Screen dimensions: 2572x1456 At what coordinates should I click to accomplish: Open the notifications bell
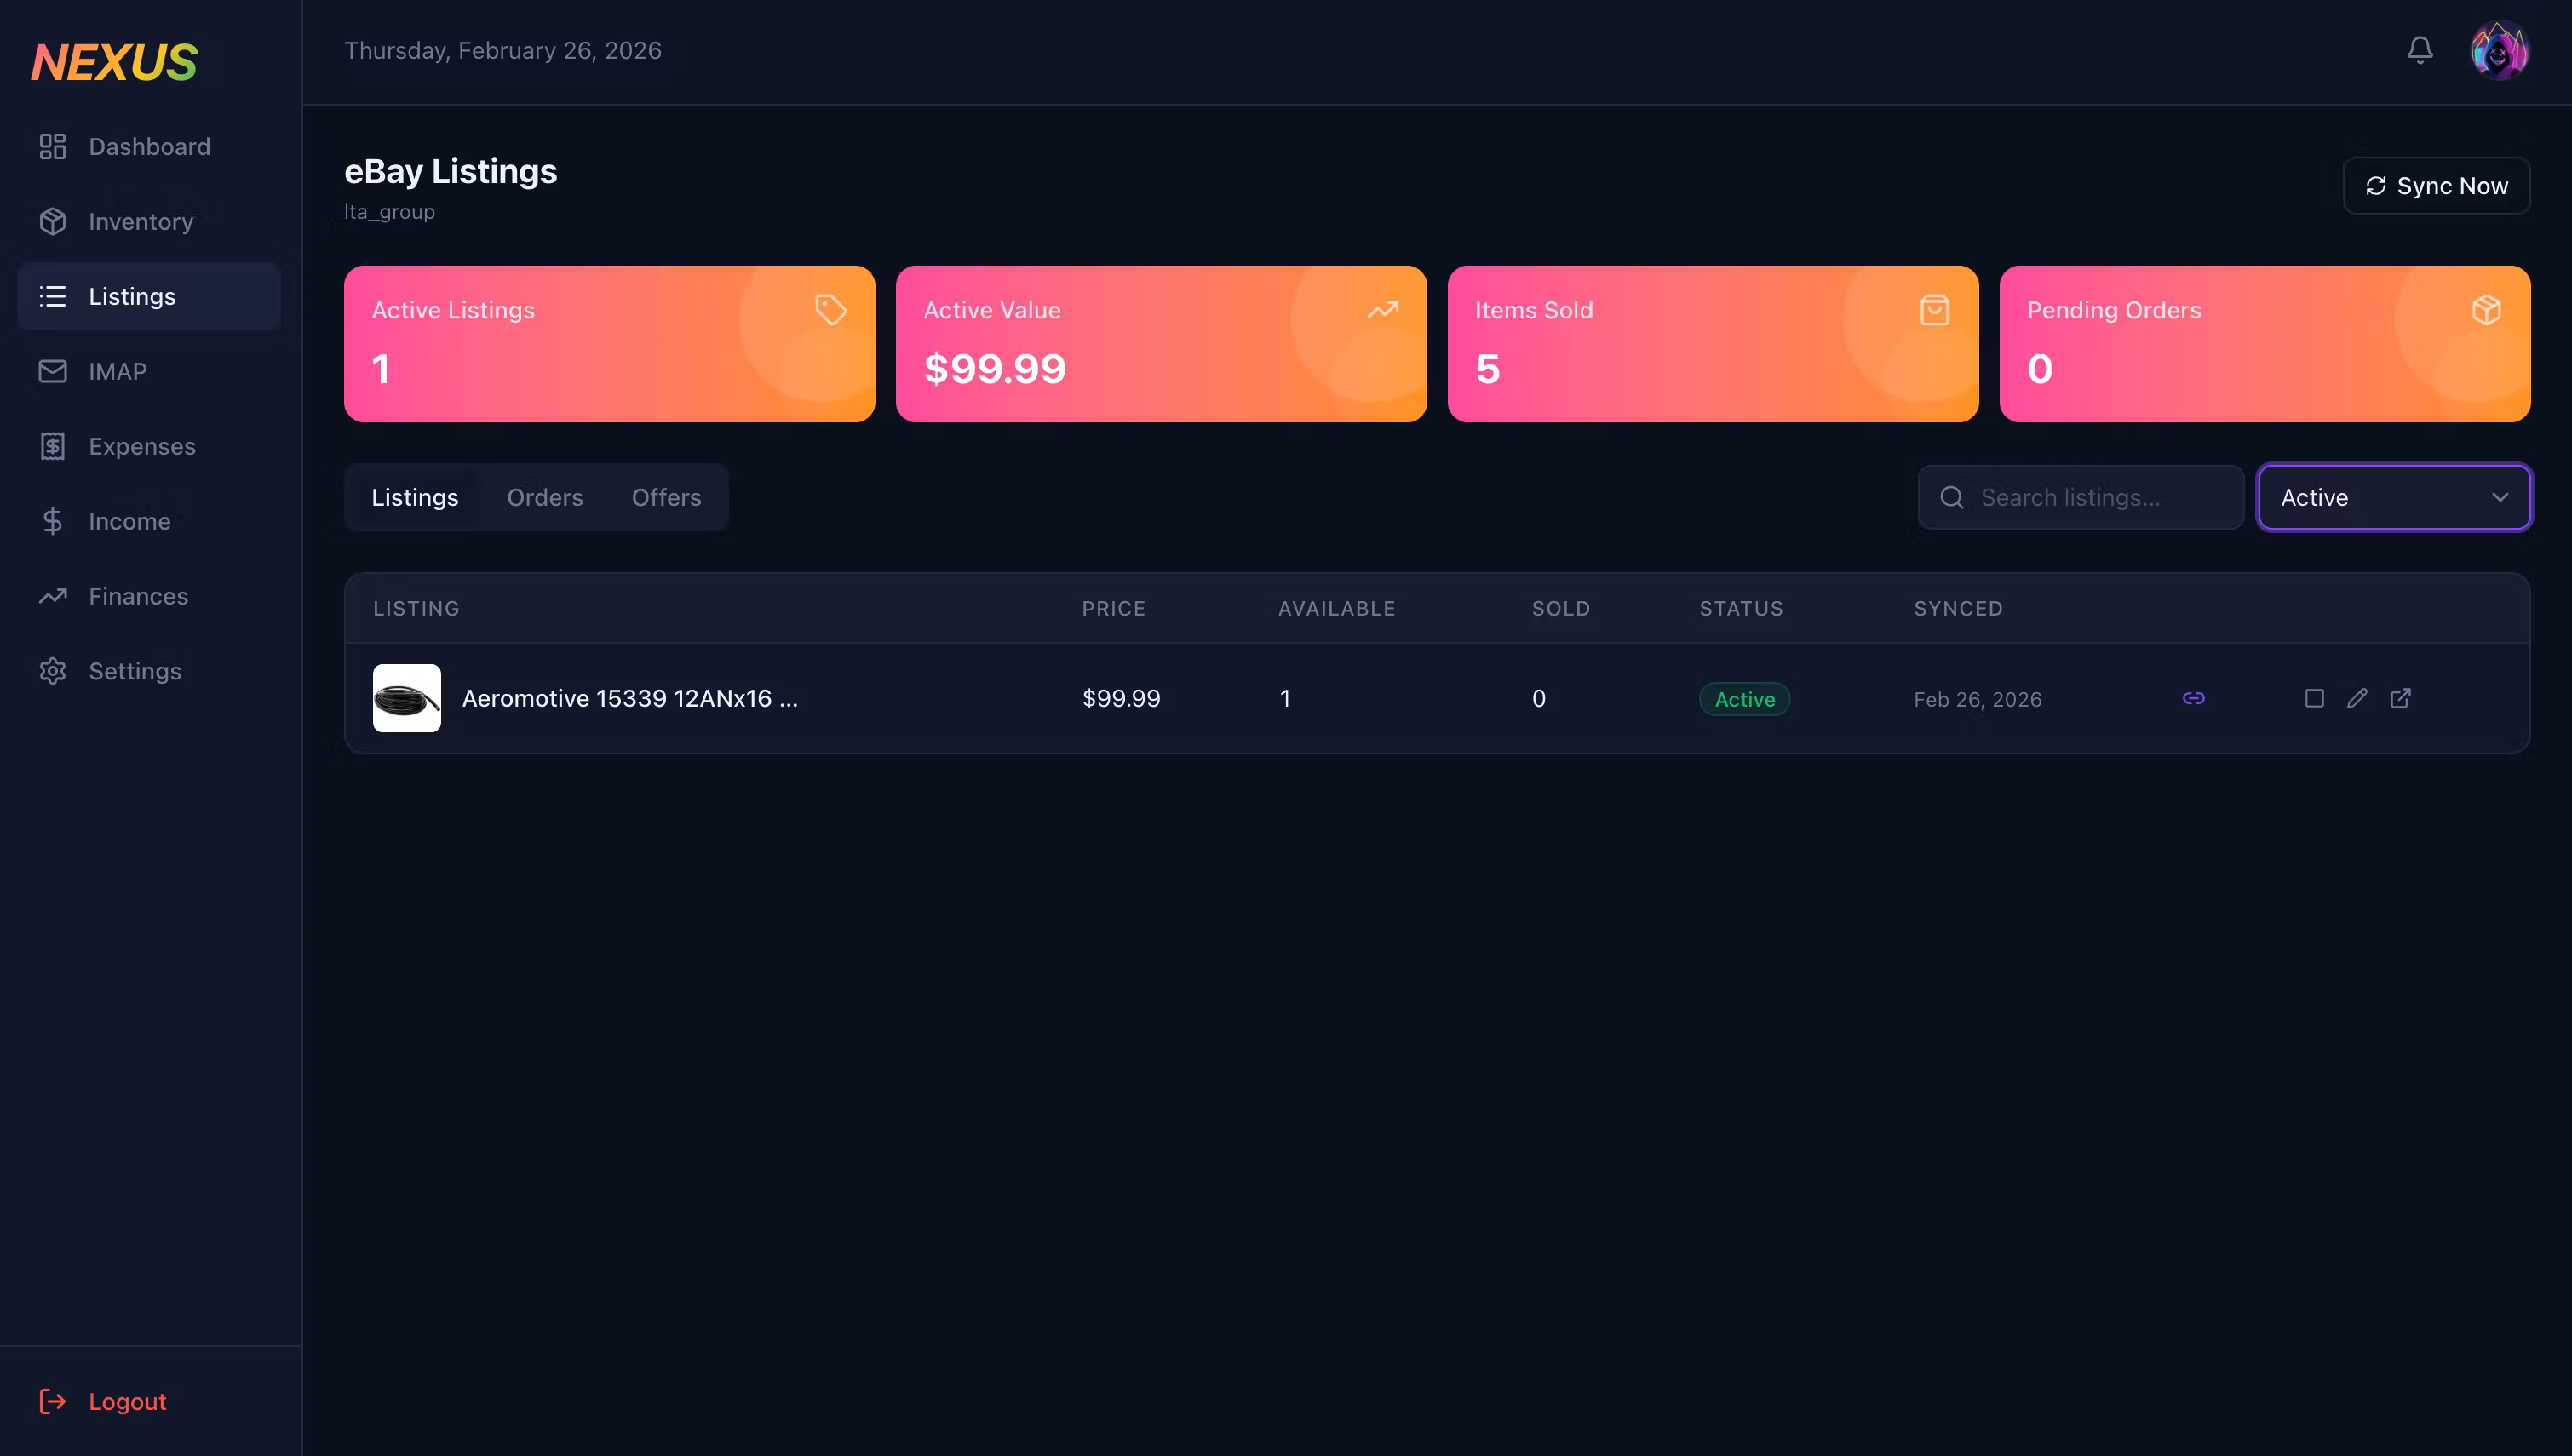[x=2419, y=50]
